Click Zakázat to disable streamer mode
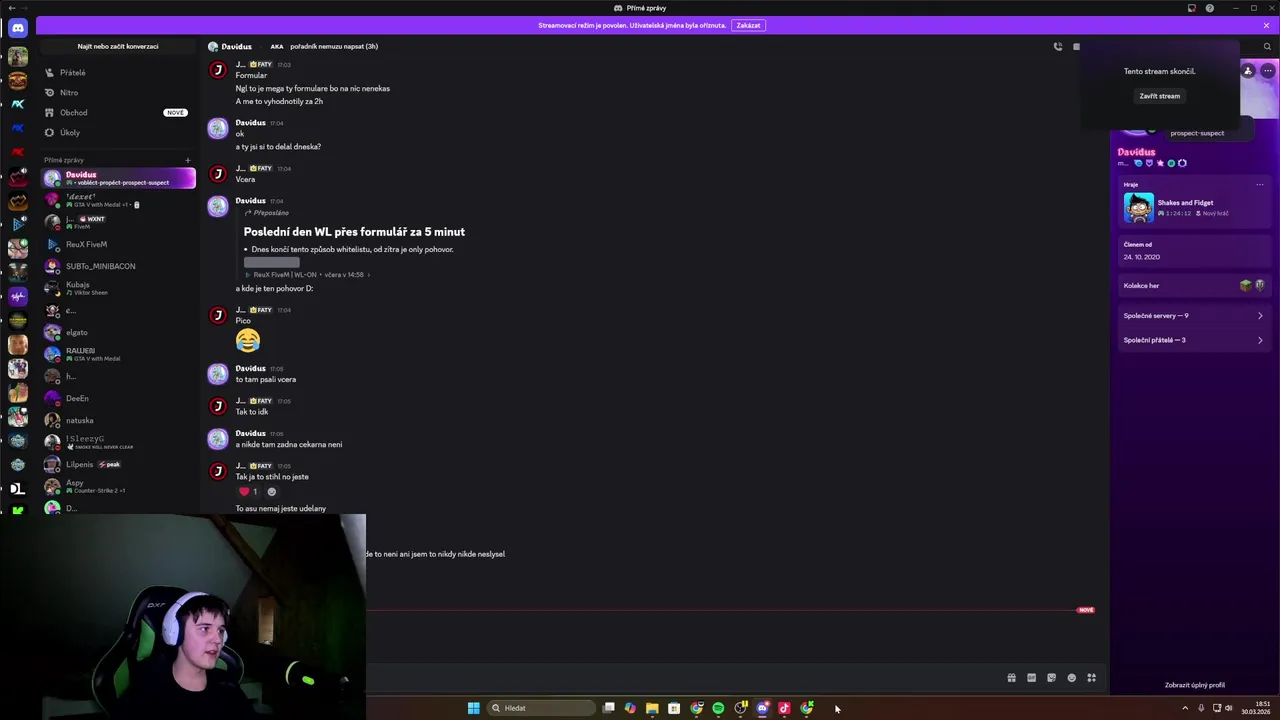 click(x=748, y=25)
